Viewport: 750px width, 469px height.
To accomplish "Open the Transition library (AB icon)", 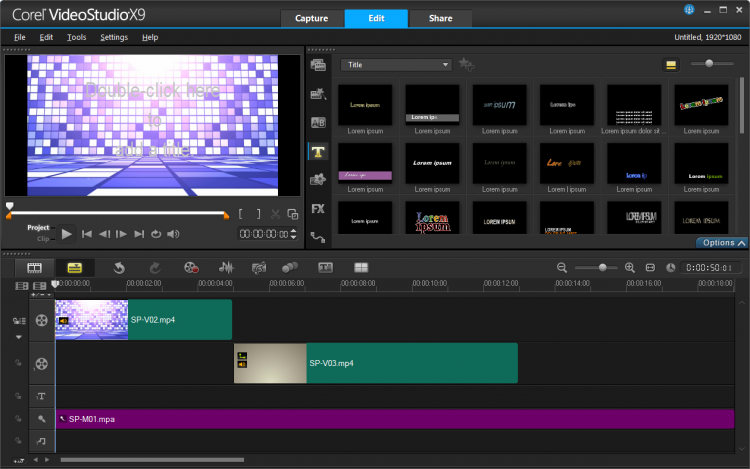I will pos(318,122).
